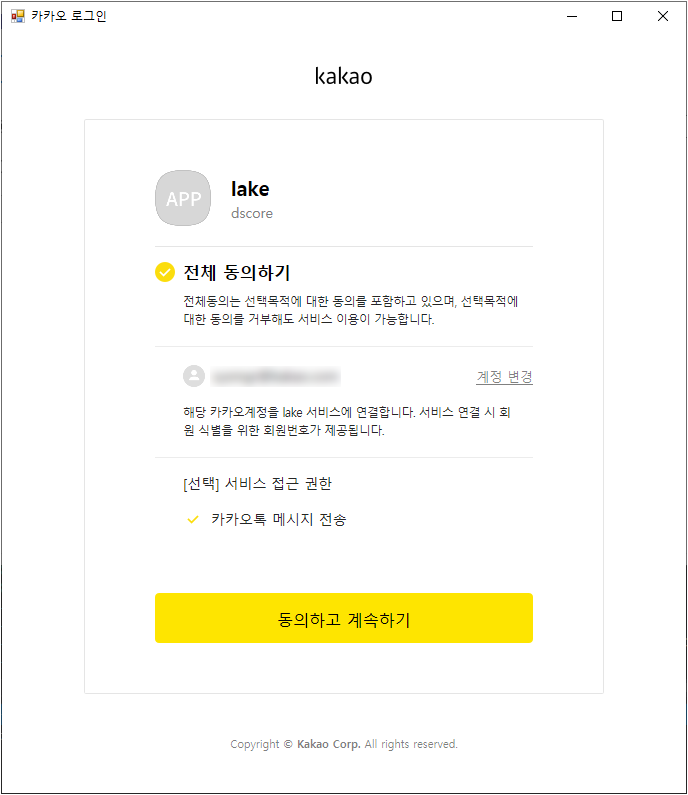Screen dimensions: 688x795
Task: Click the 전체 동의하기 label text
Action: pyautogui.click(x=237, y=273)
